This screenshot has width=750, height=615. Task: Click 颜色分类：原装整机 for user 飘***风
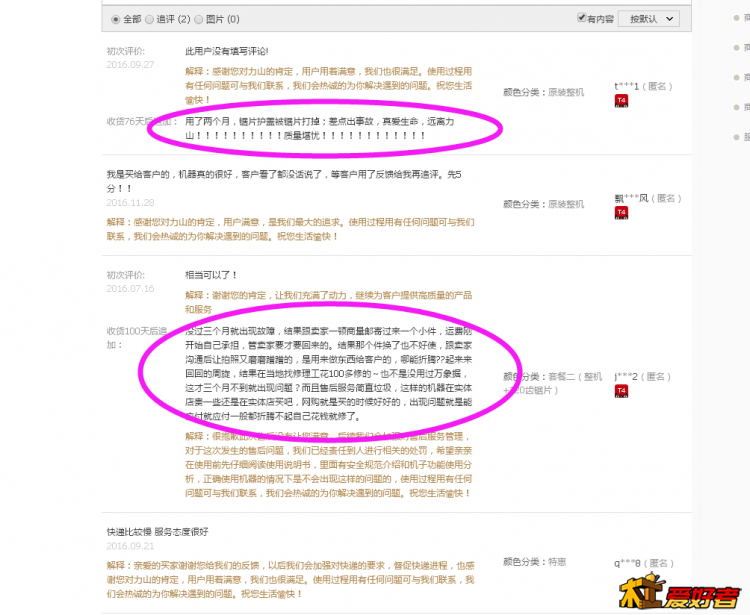tap(543, 204)
